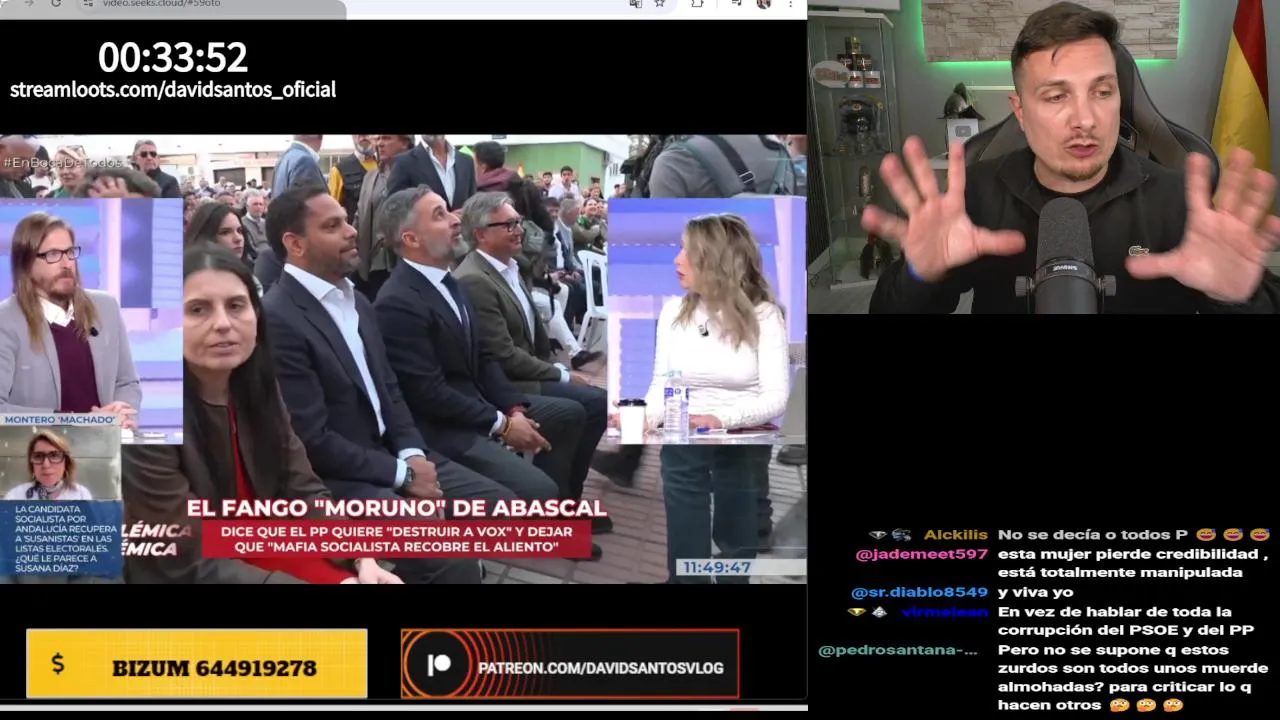
Task: Open the Chrome three-dot menu
Action: tap(791, 4)
